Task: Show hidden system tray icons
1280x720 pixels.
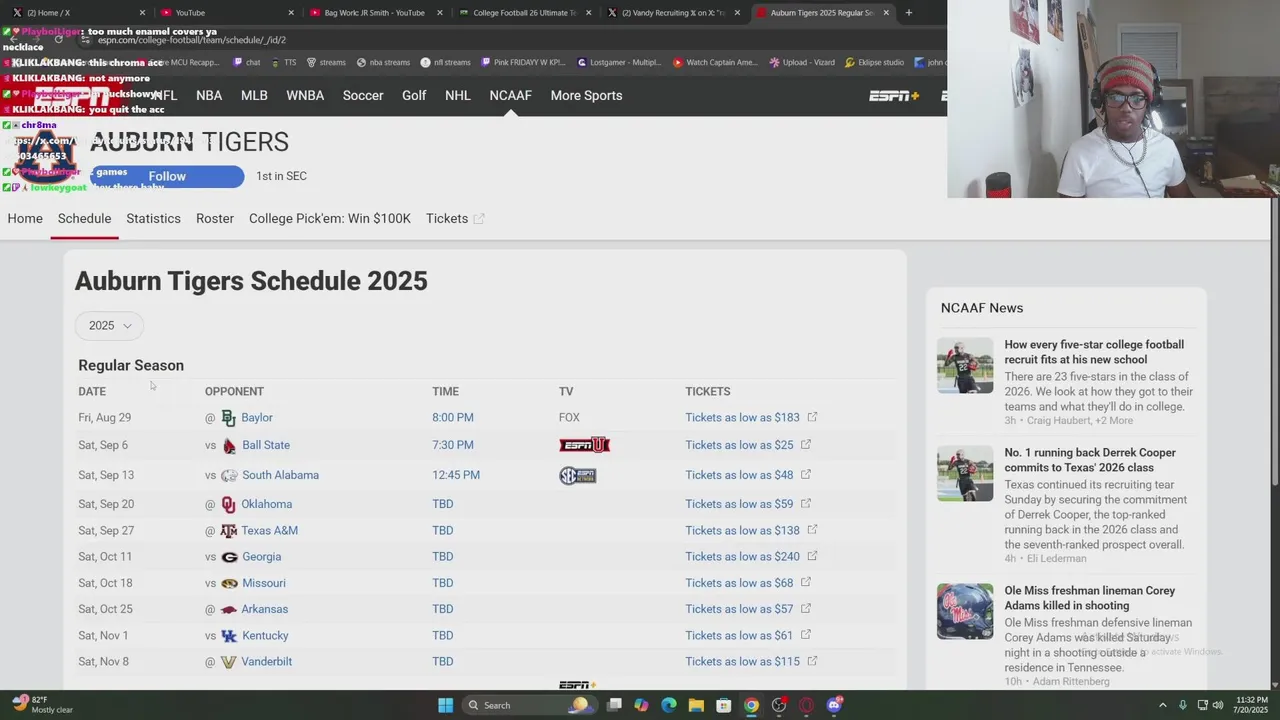Action: pos(1162,705)
